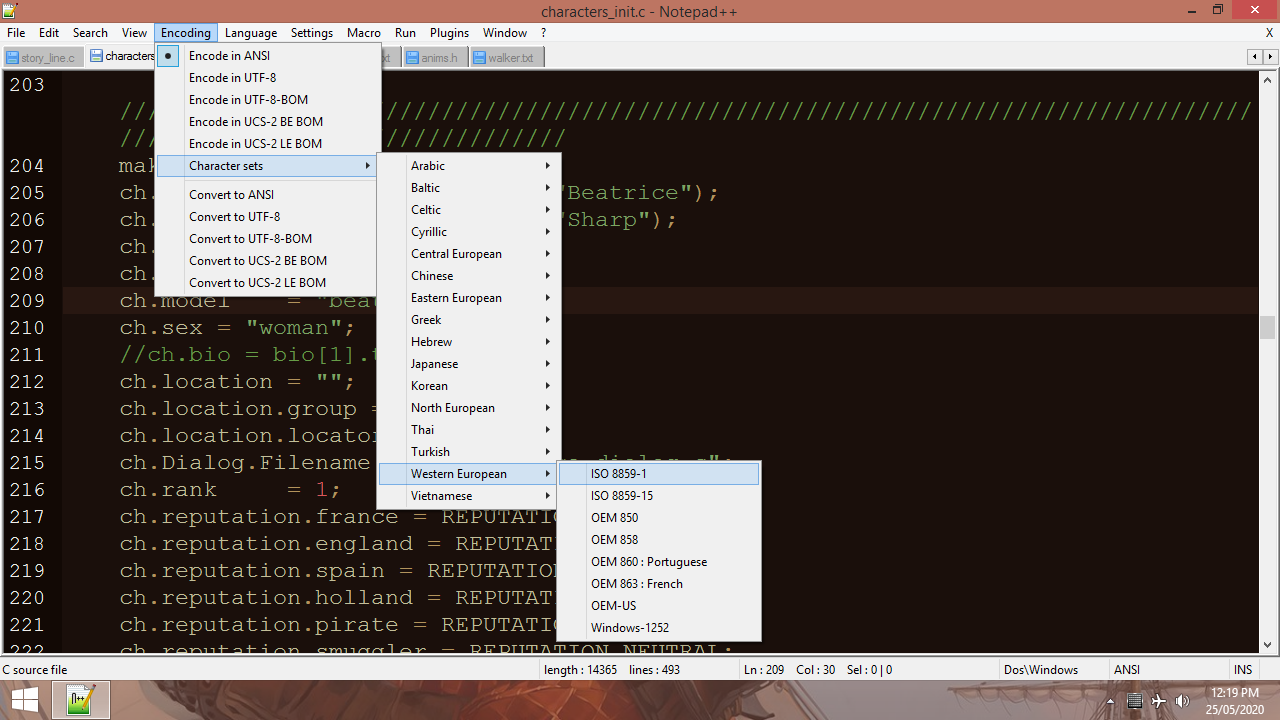Open the Run menu
This screenshot has height=720, width=1280.
click(405, 33)
